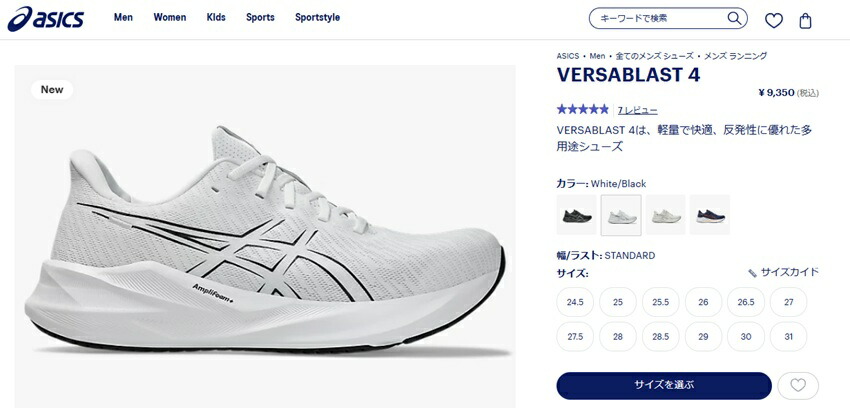Screen dimensions: 850x408
Task: Select the navy shoe color swatch
Action: [710, 215]
